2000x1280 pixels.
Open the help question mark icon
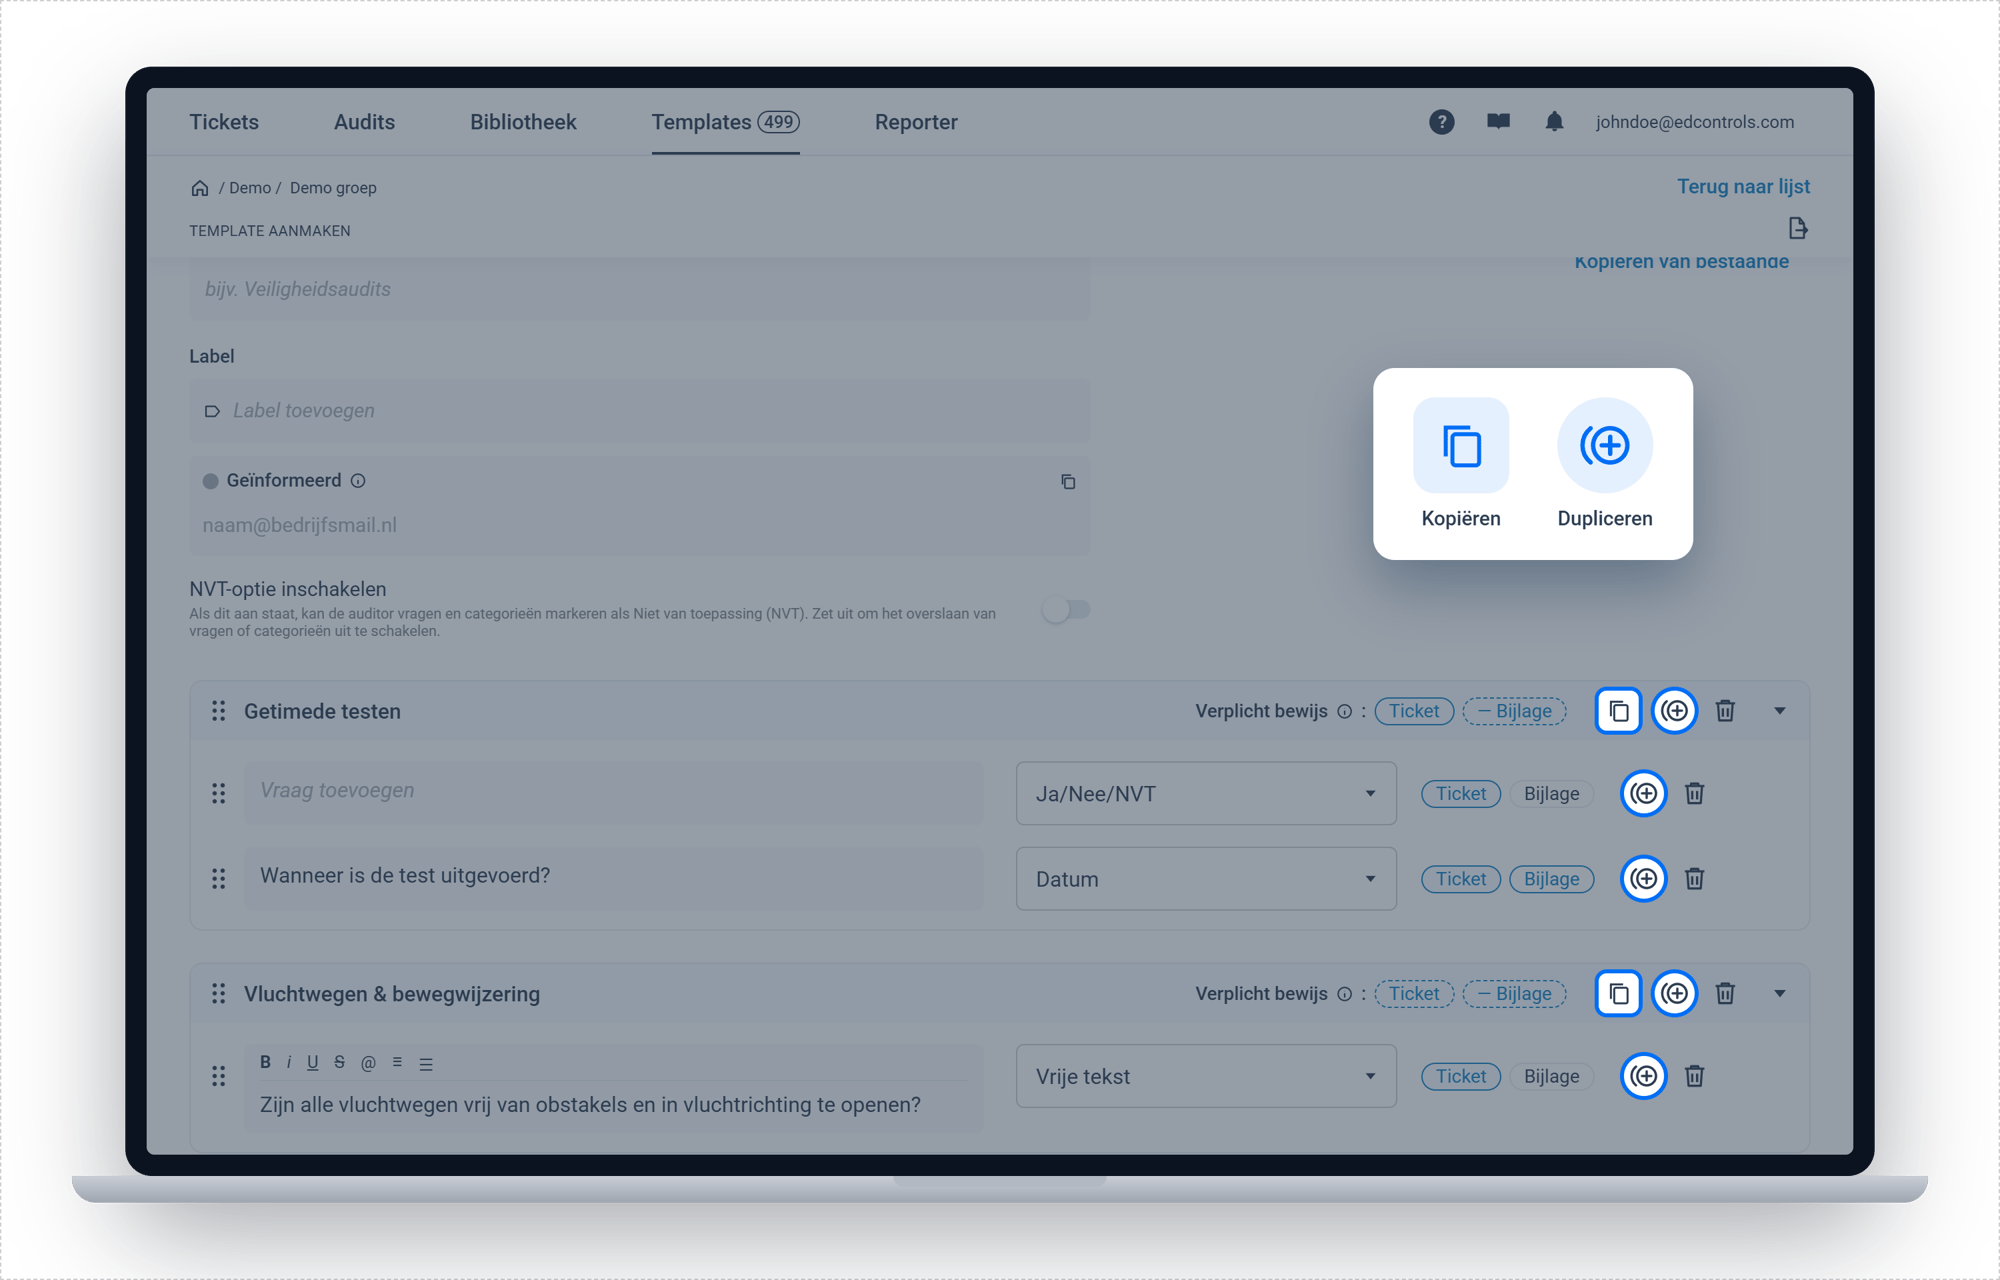click(x=1441, y=122)
